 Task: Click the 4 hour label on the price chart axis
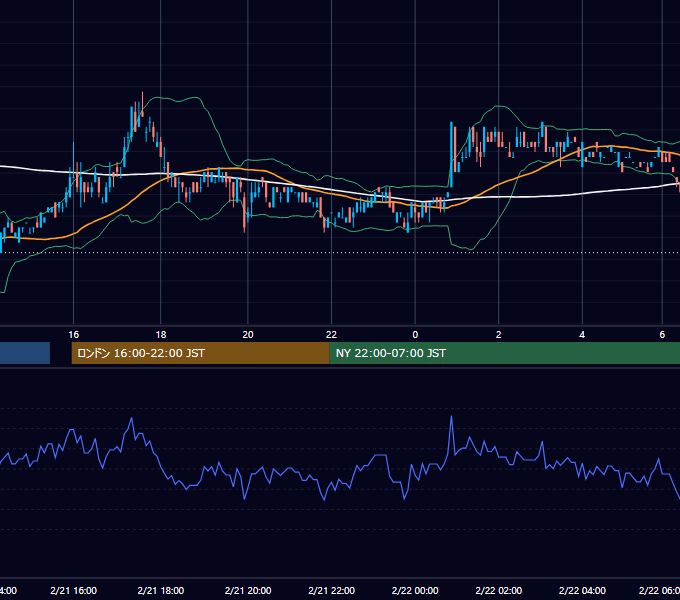[582, 335]
